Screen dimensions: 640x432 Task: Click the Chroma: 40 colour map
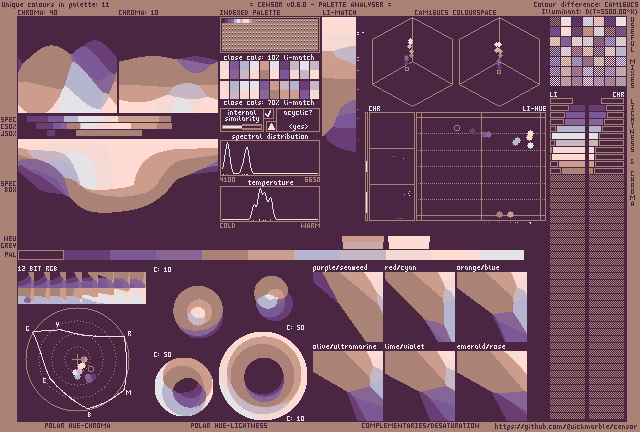[x=67, y=65]
